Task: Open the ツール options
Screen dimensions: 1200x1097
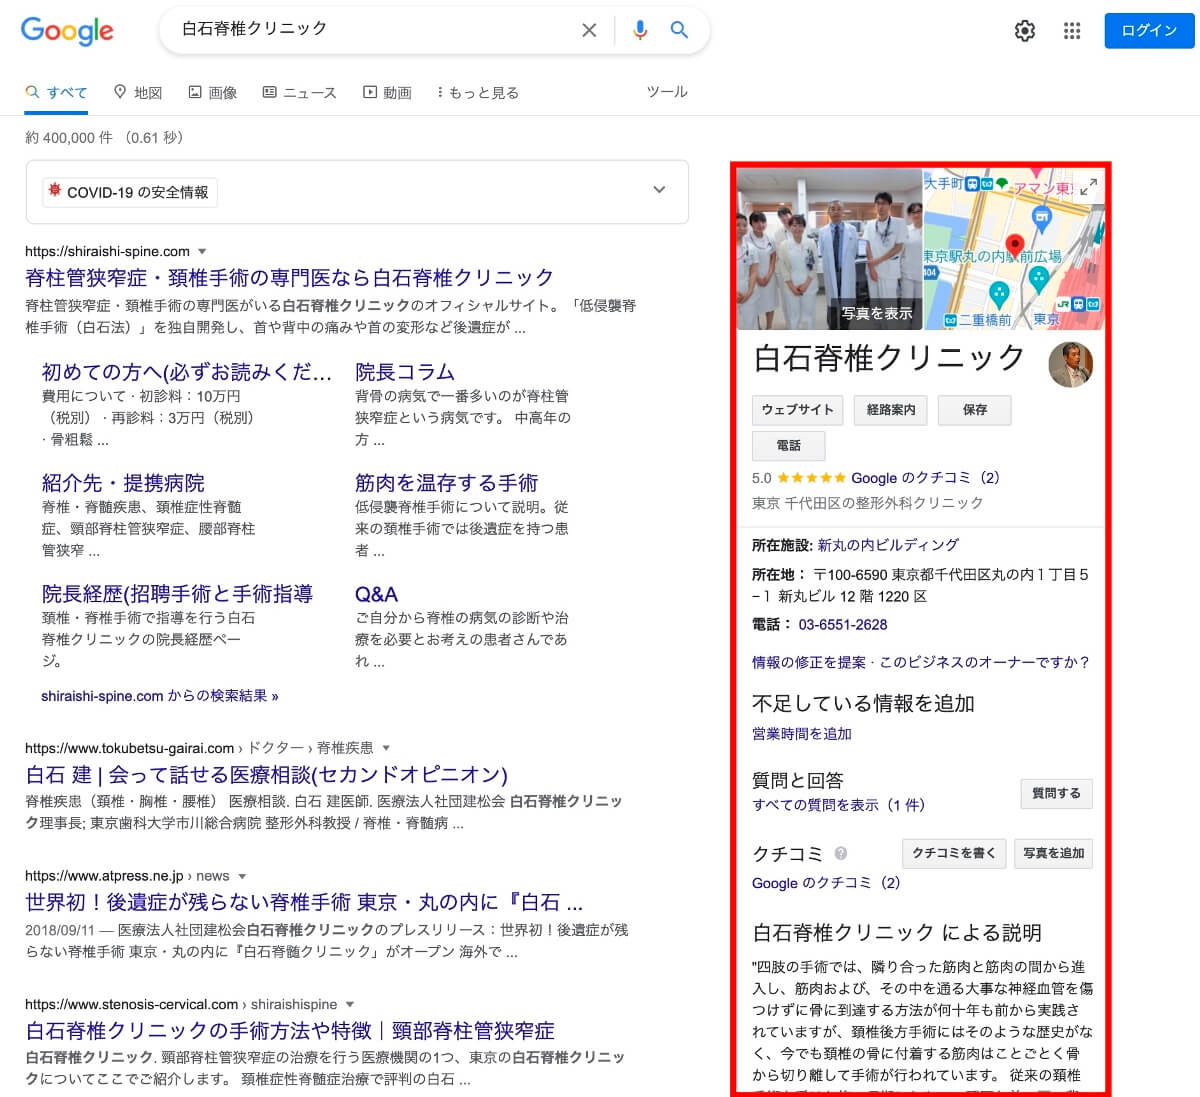Action: [667, 91]
